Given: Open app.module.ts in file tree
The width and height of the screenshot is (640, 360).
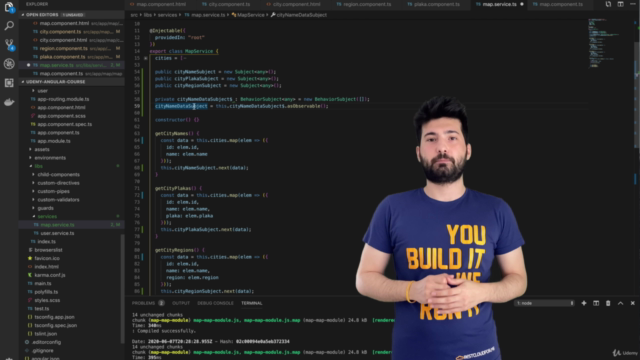Looking at the screenshot, I should tap(54, 141).
